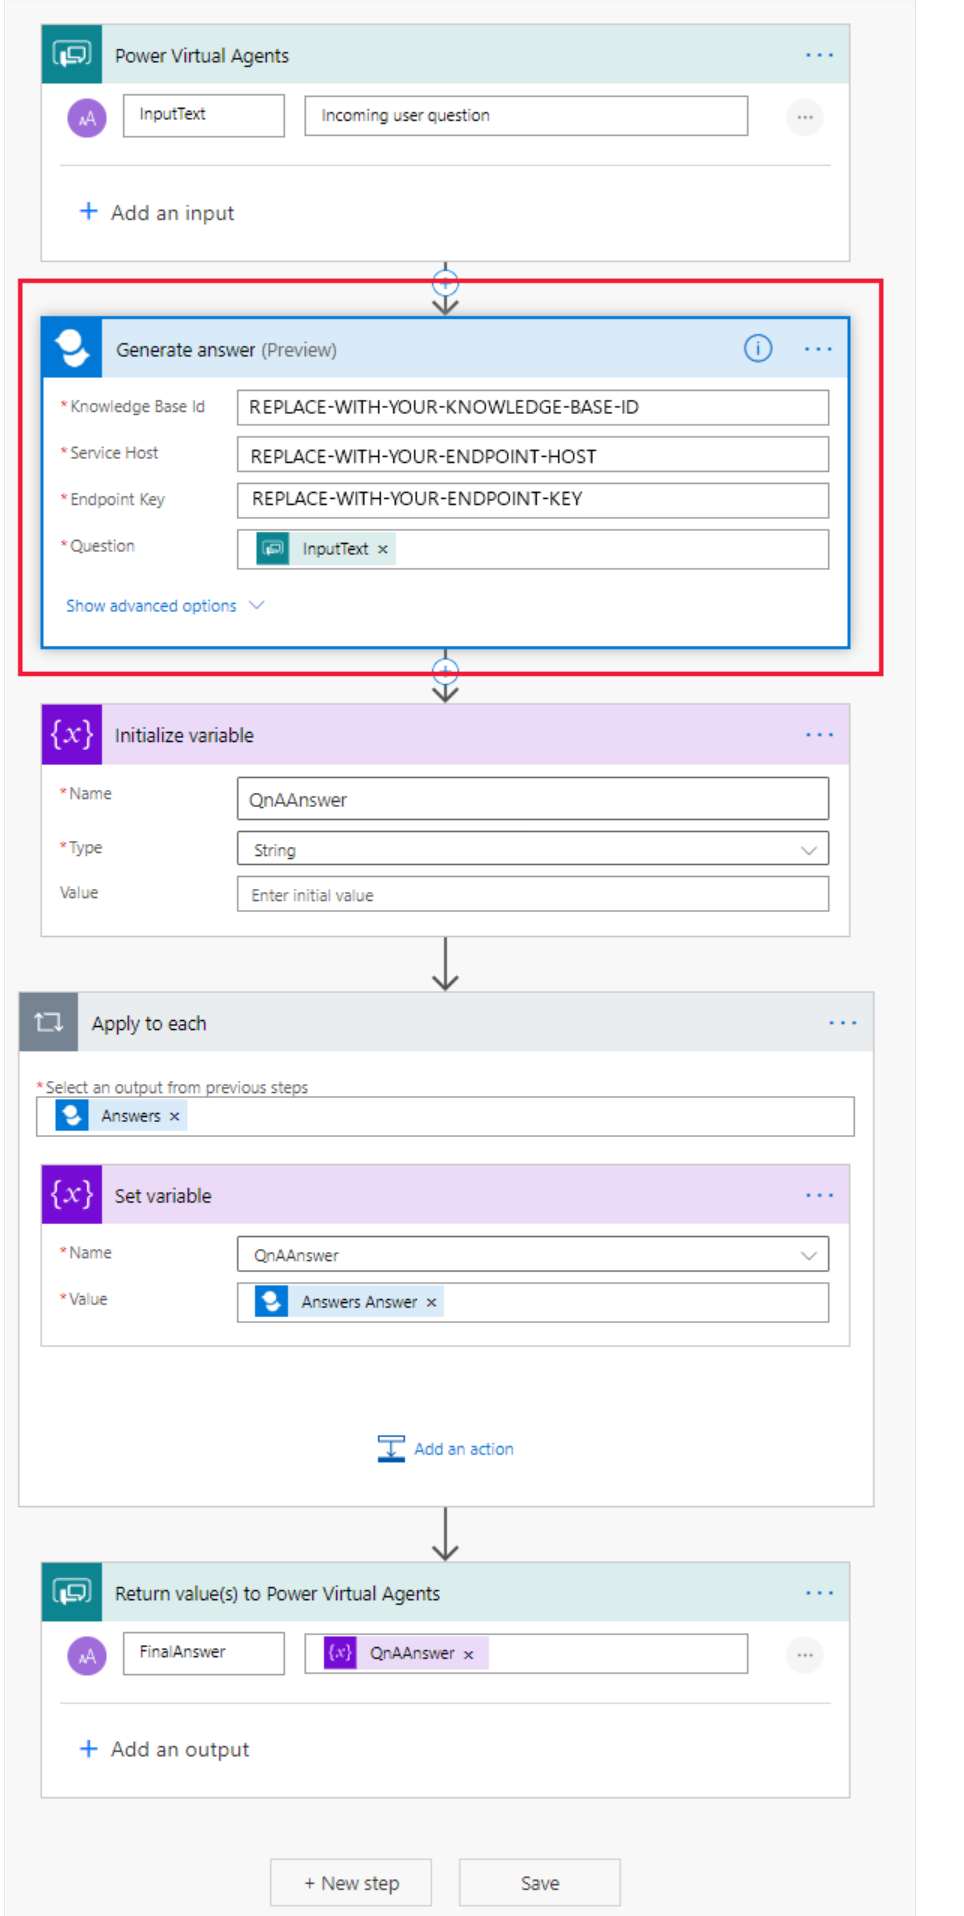The width and height of the screenshot is (964, 1916).
Task: Click the FinalAnswer name field
Action: (204, 1653)
